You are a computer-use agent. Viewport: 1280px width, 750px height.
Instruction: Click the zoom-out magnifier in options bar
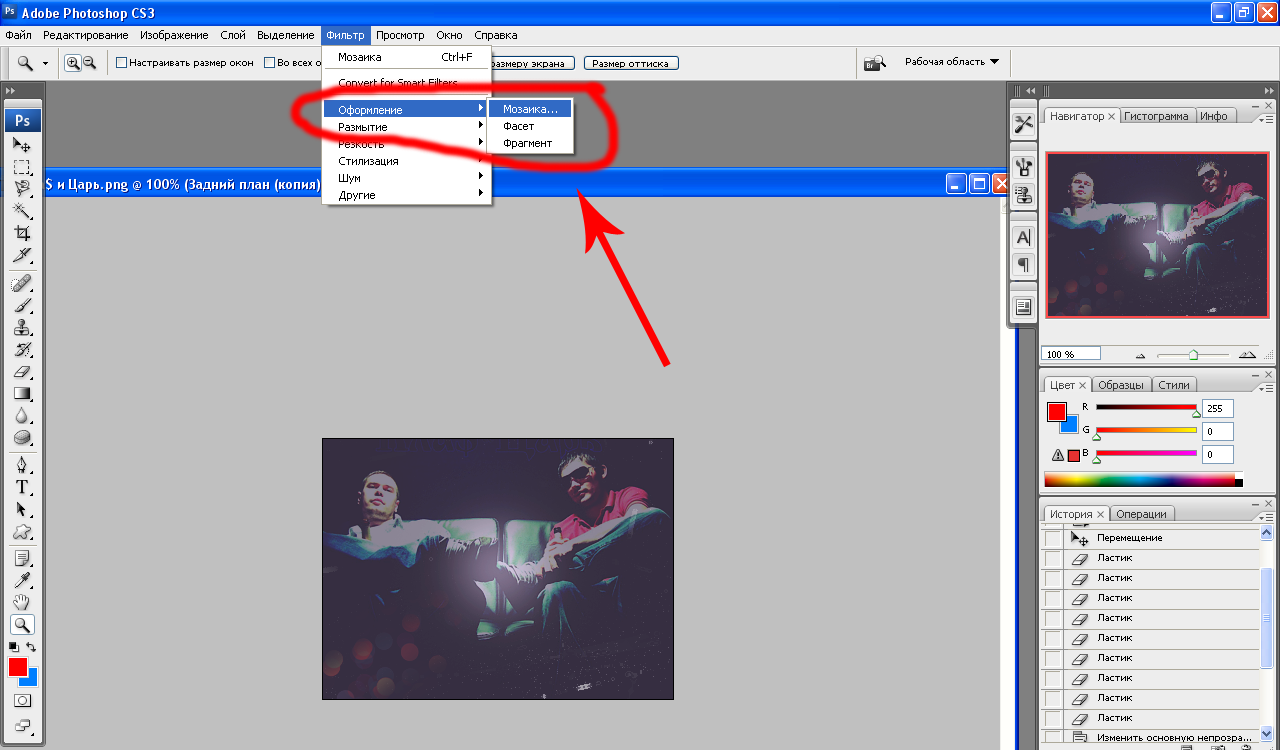[89, 63]
